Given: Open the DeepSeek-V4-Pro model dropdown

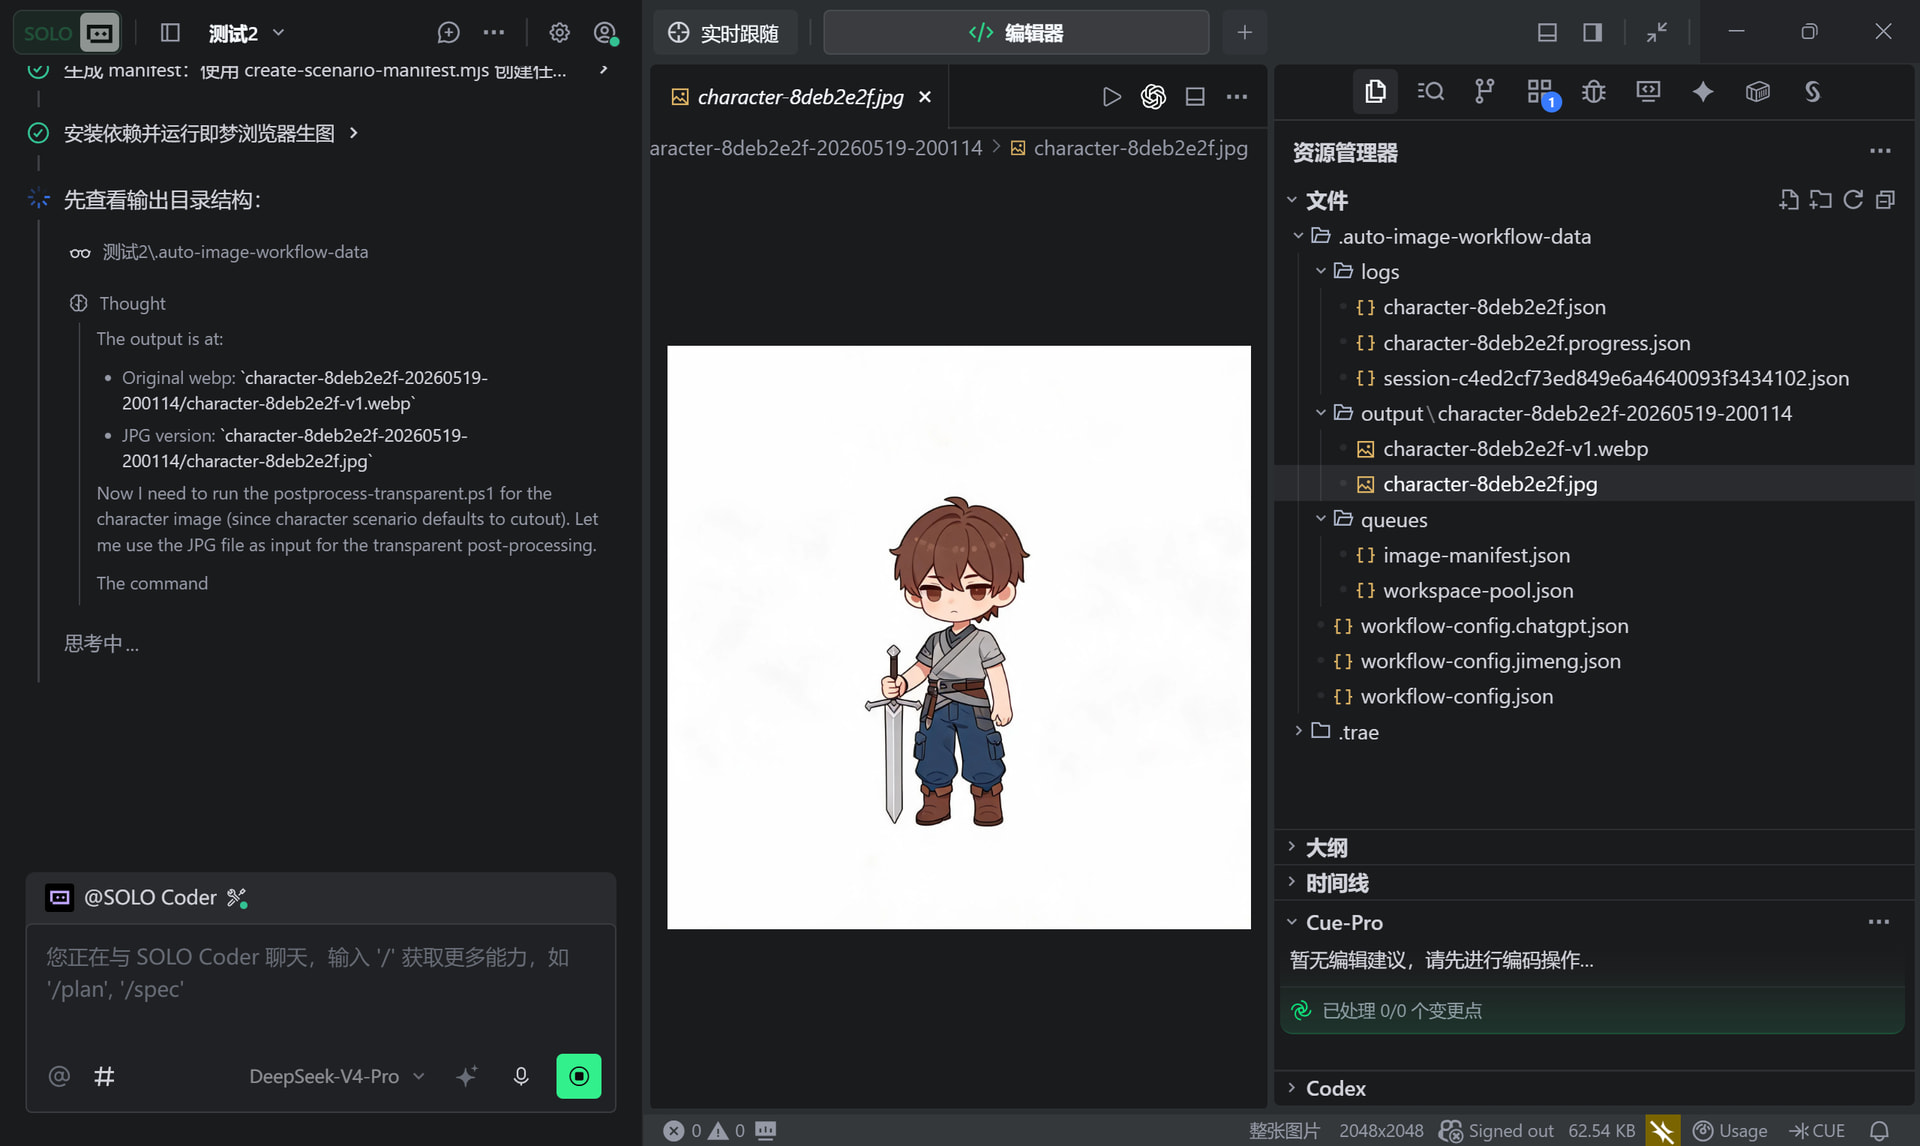Looking at the screenshot, I should [337, 1076].
